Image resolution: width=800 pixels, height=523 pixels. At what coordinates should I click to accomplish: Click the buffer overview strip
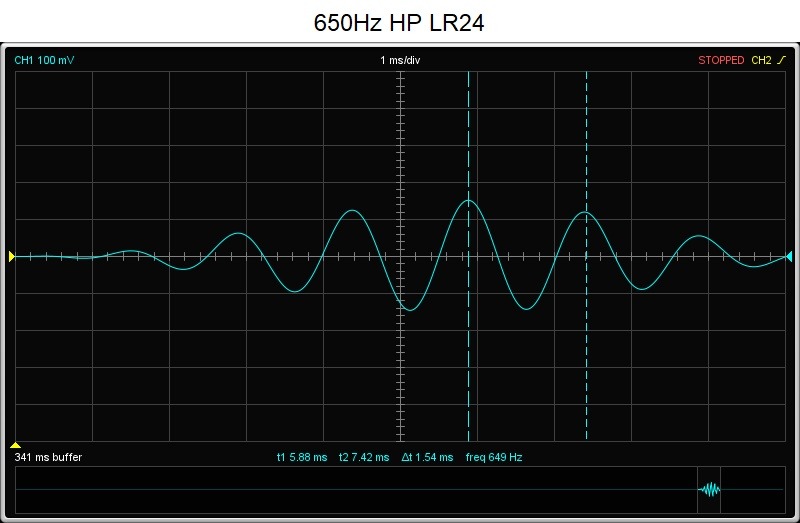point(400,490)
